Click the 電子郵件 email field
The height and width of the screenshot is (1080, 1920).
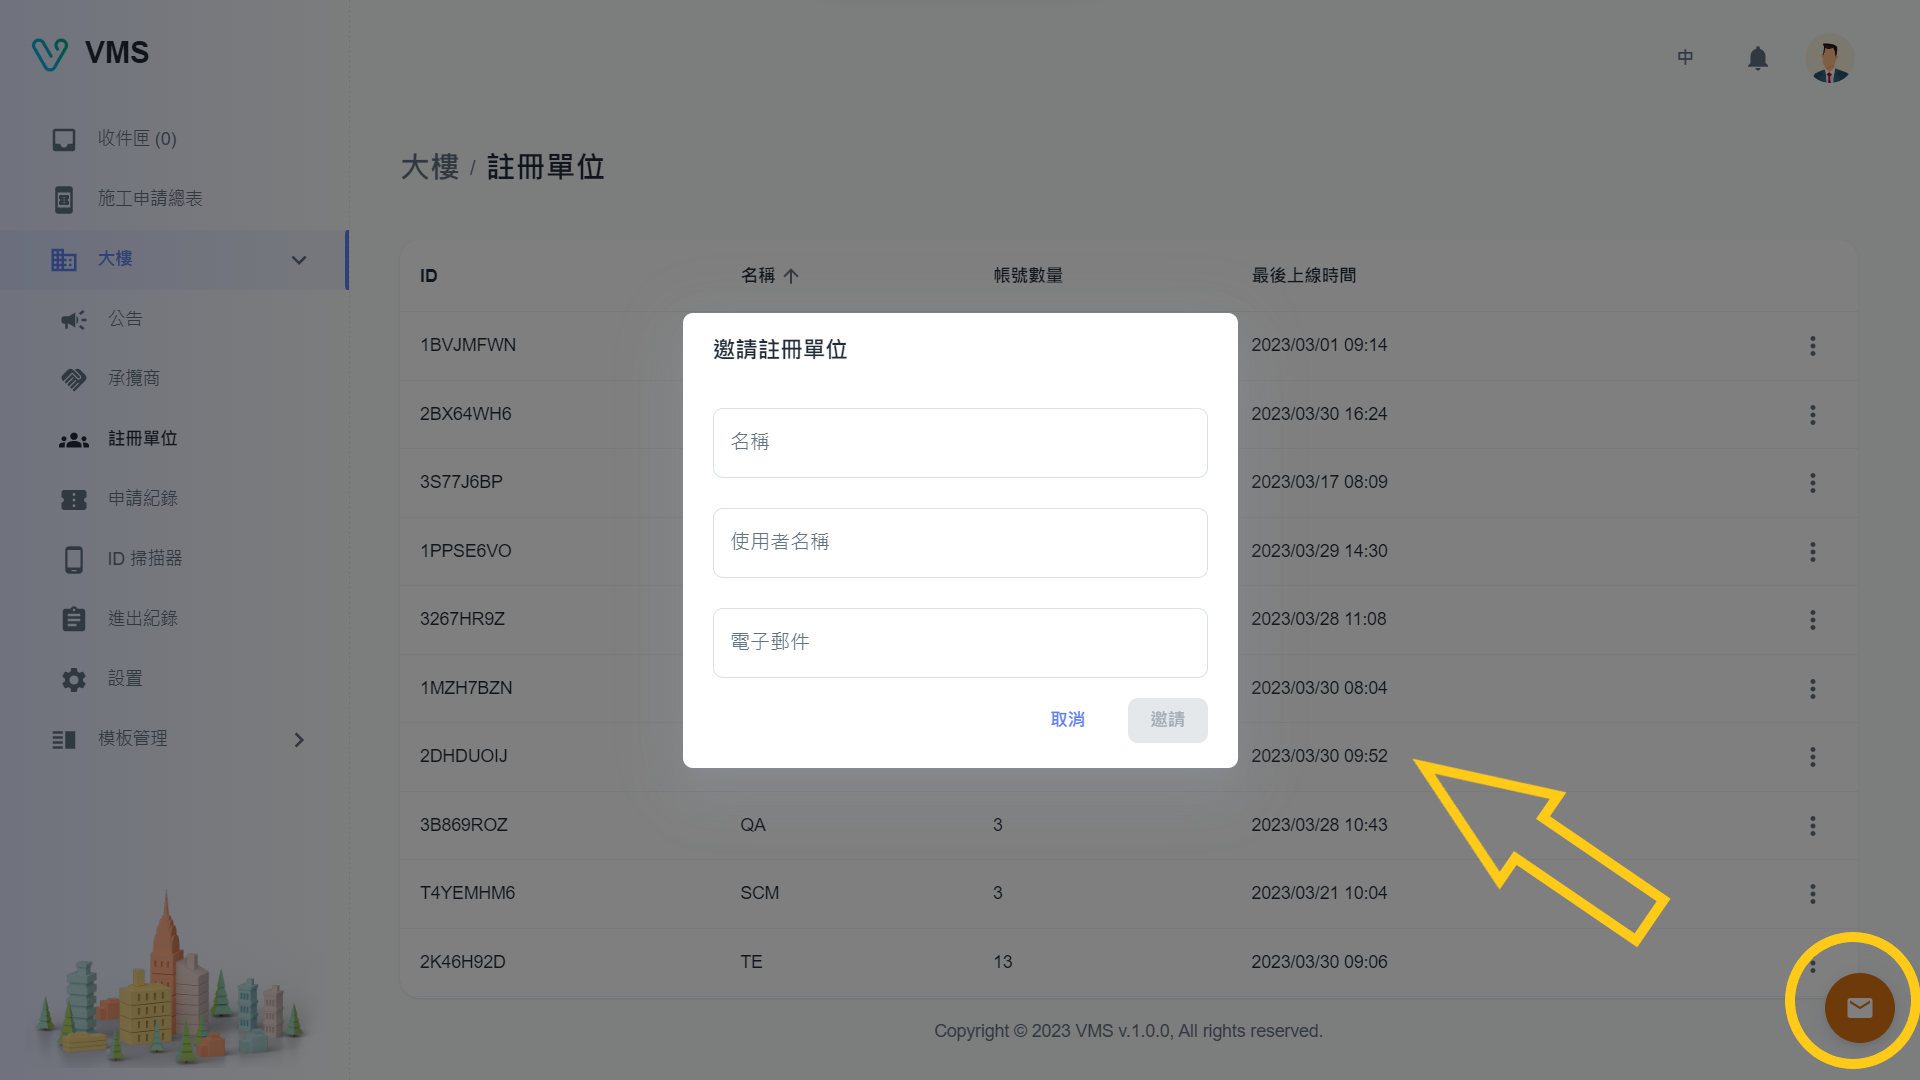(959, 643)
